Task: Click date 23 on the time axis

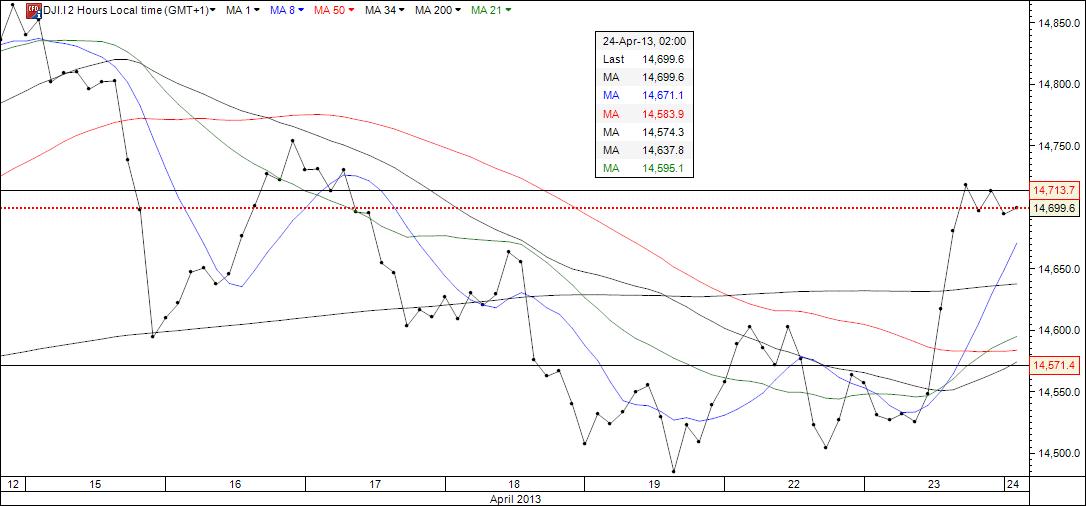Action: click(934, 483)
